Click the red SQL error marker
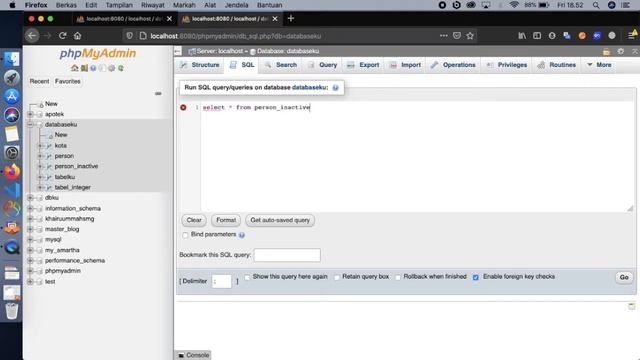 pos(183,107)
